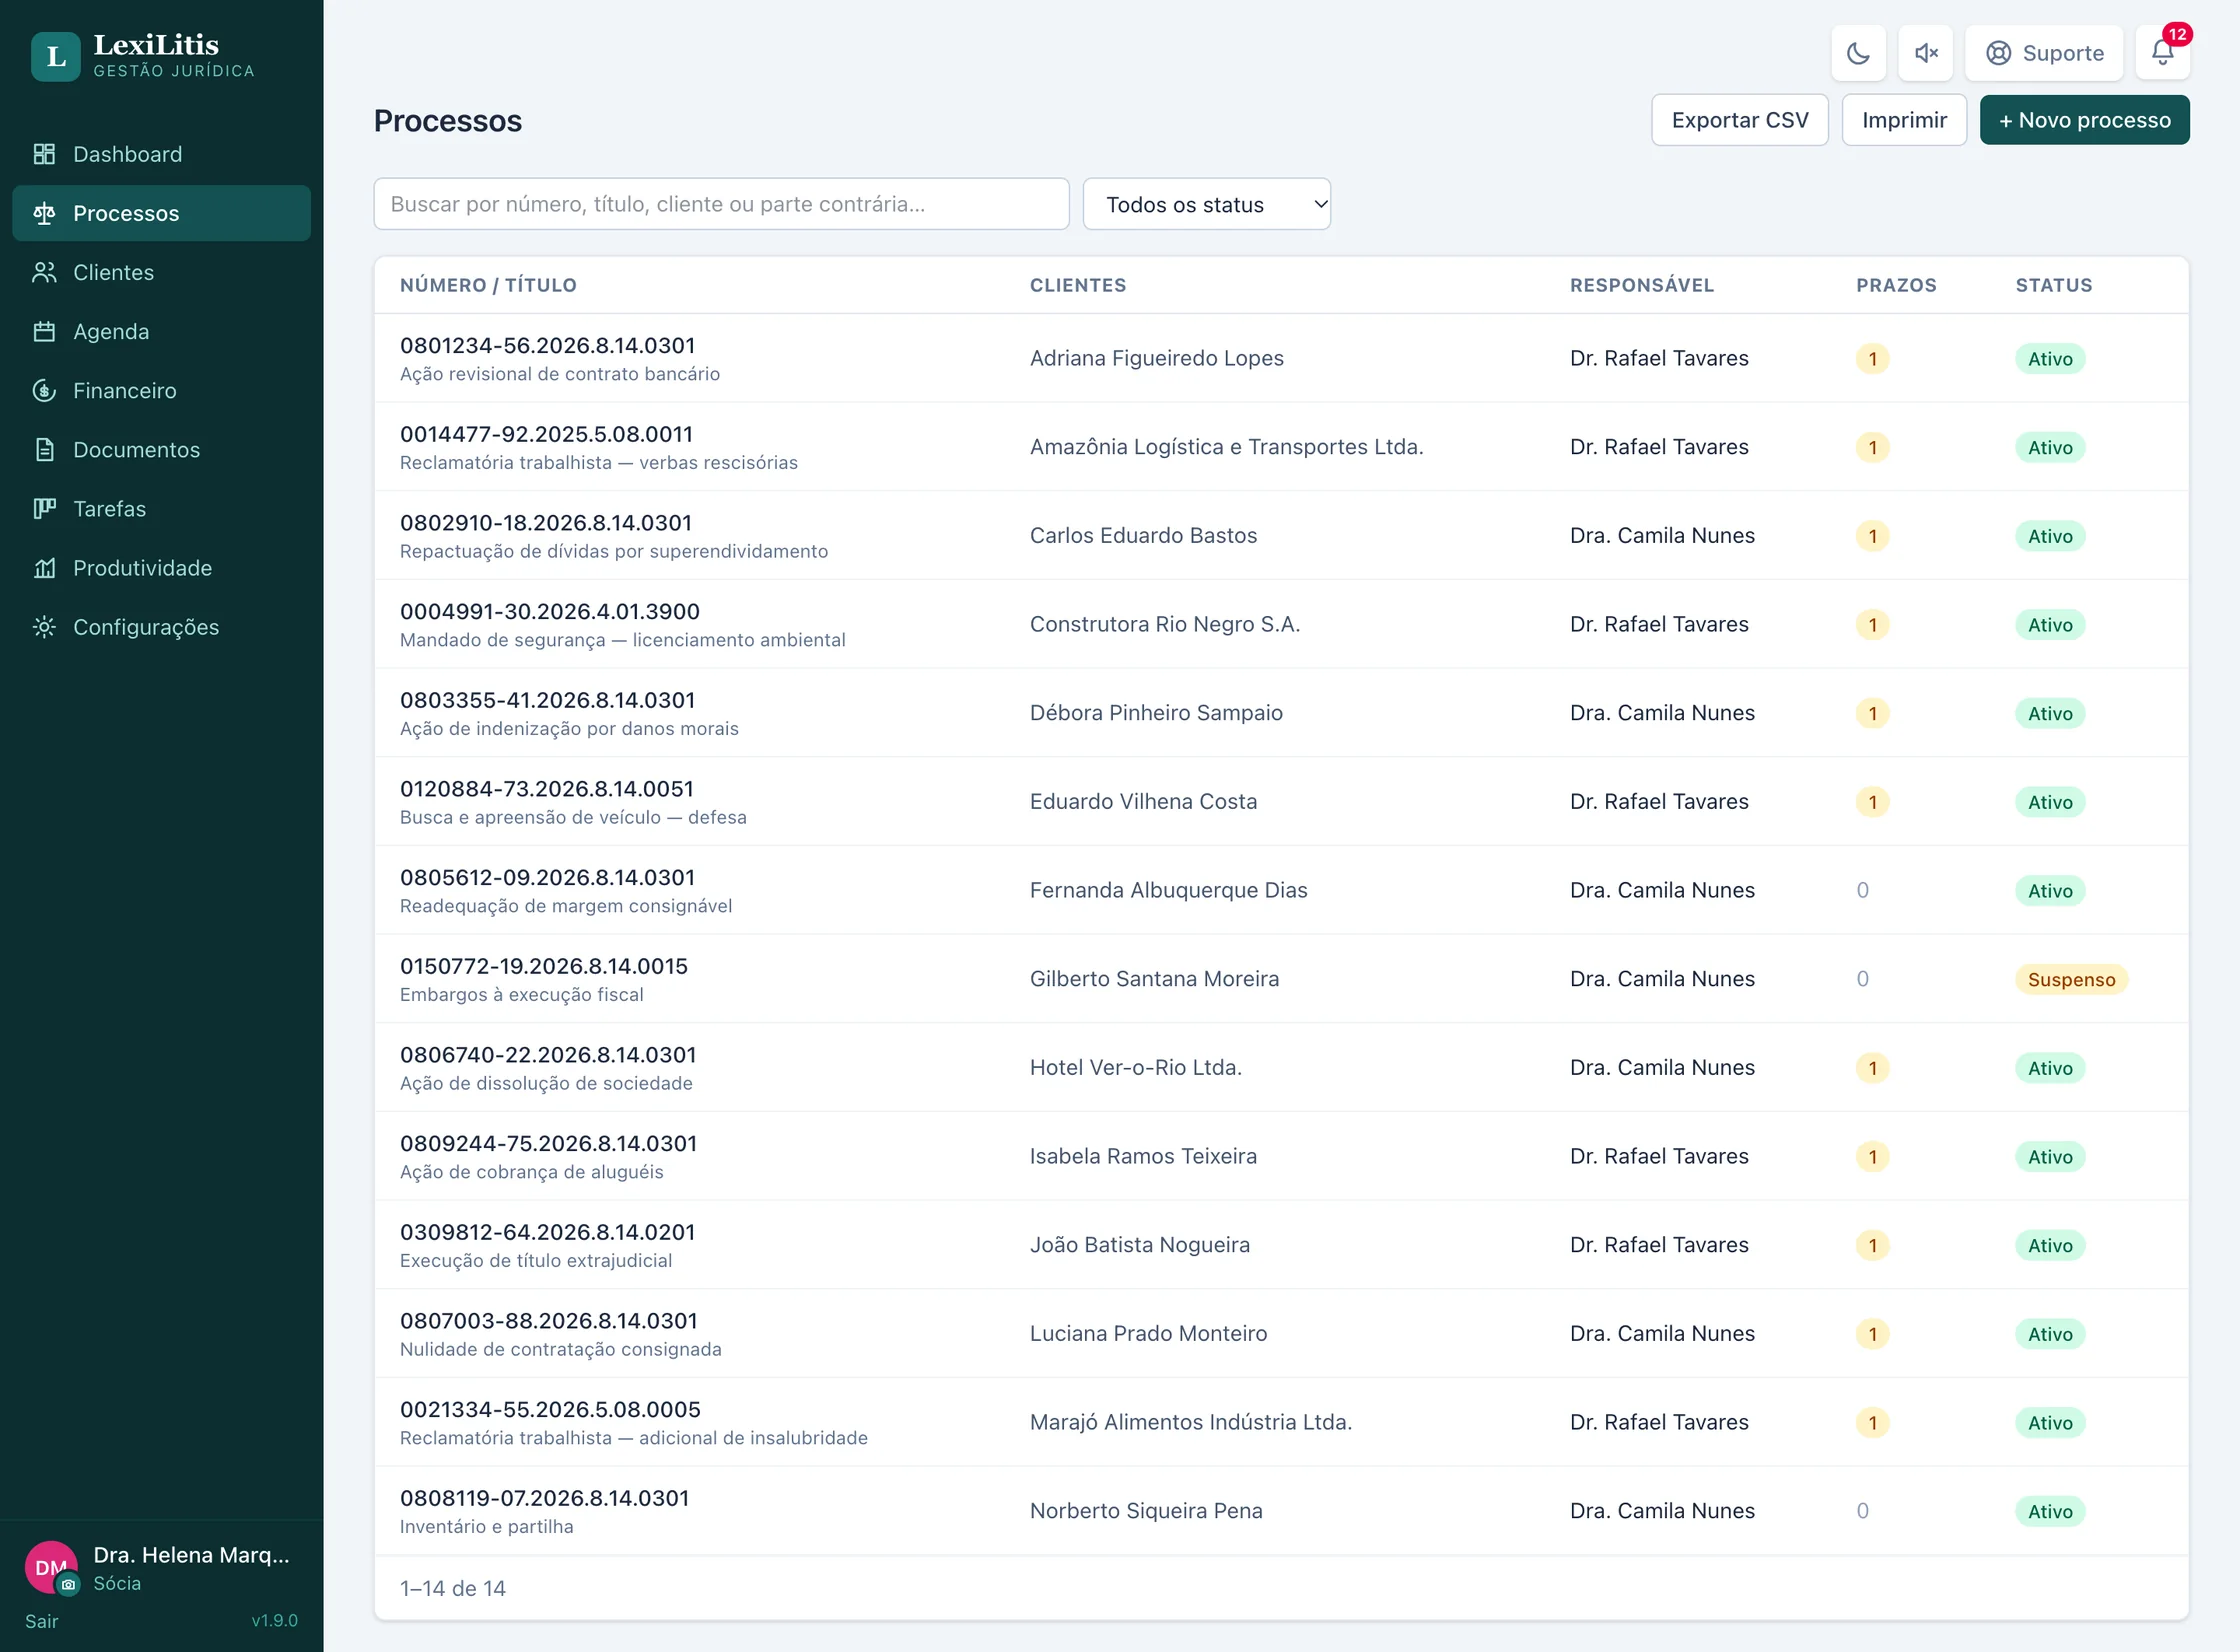Open the Todos os status dropdown
The width and height of the screenshot is (2240, 1652).
coord(1206,204)
